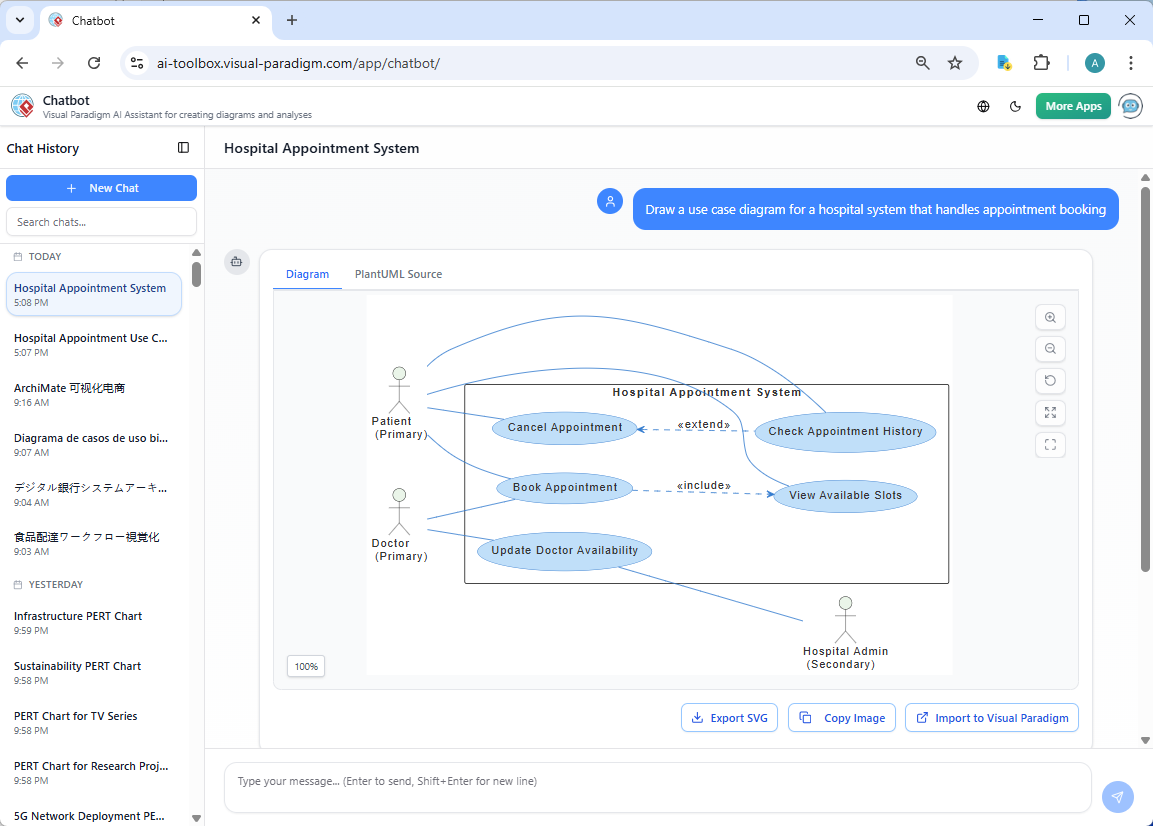Toggle fullscreen view of the diagram
Viewport: 1153px width, 826px height.
[1050, 445]
